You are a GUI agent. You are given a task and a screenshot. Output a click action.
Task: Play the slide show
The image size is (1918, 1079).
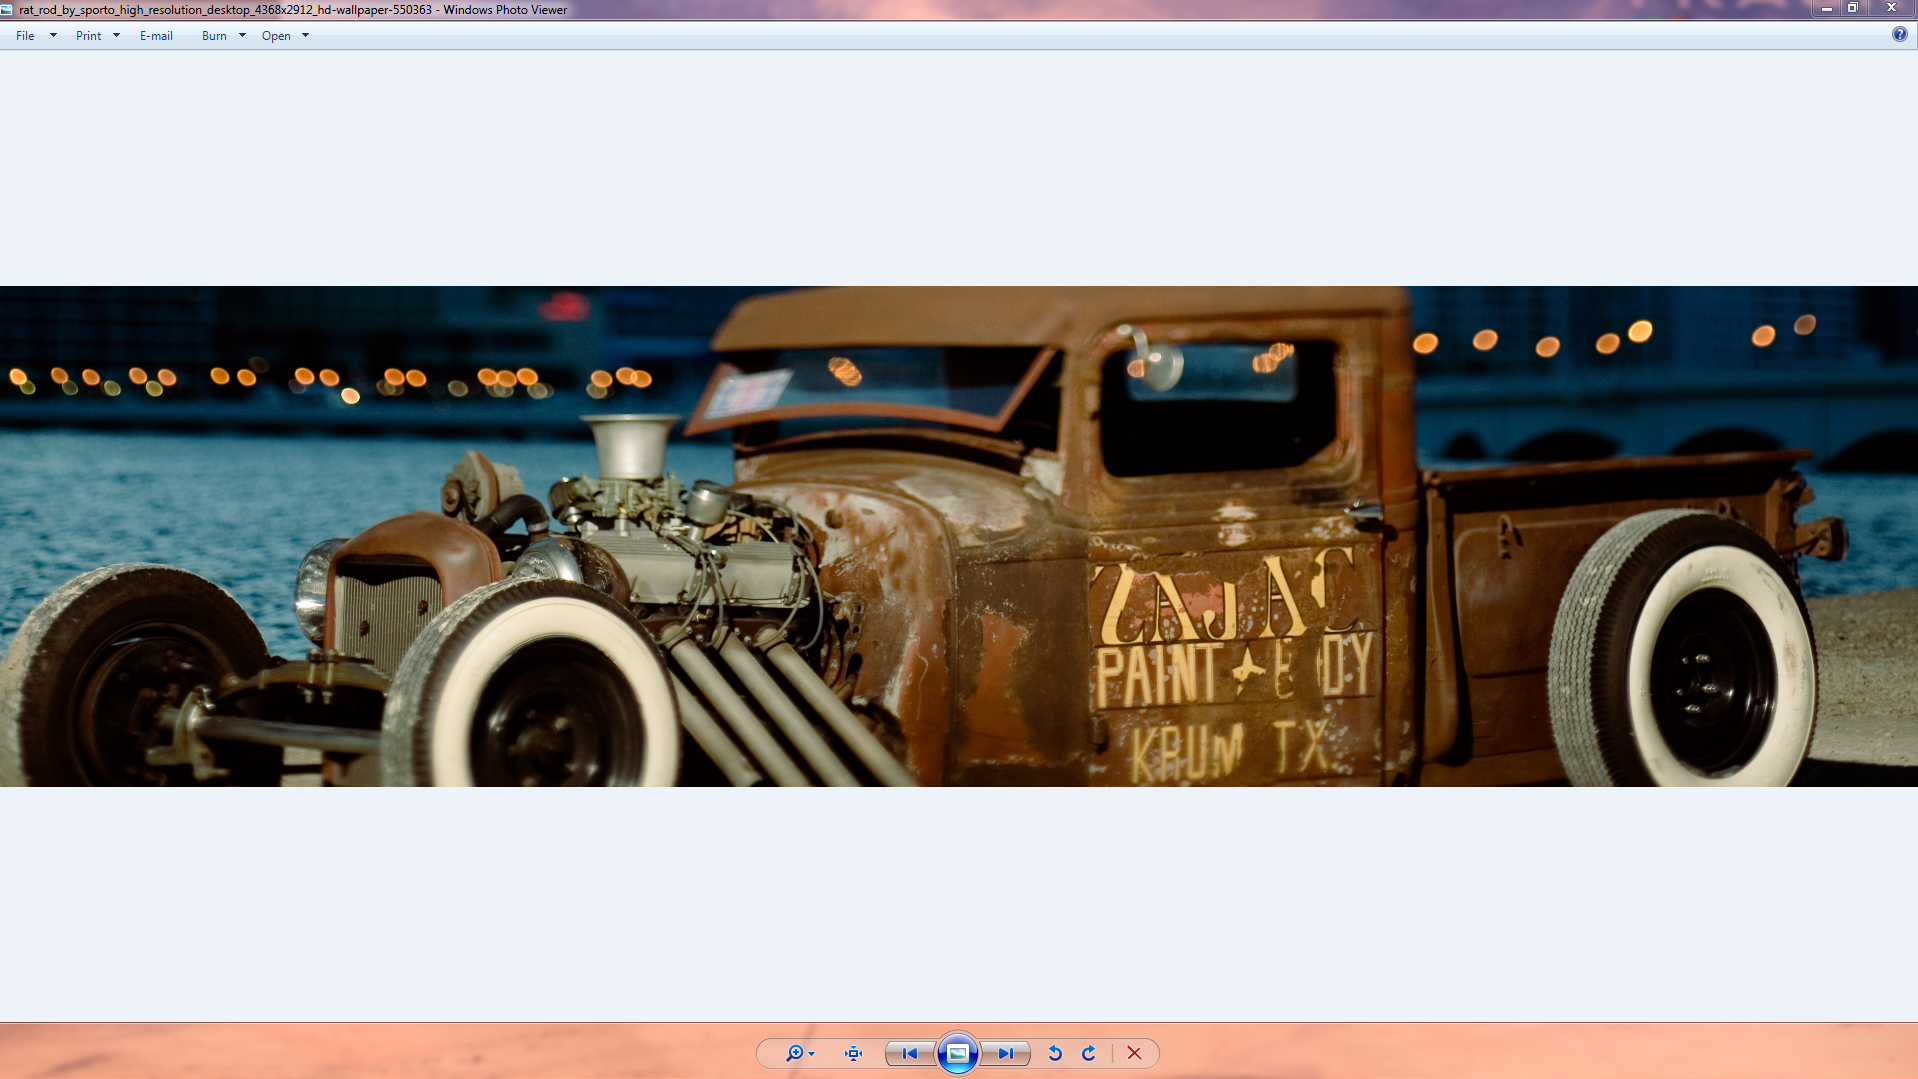958,1053
